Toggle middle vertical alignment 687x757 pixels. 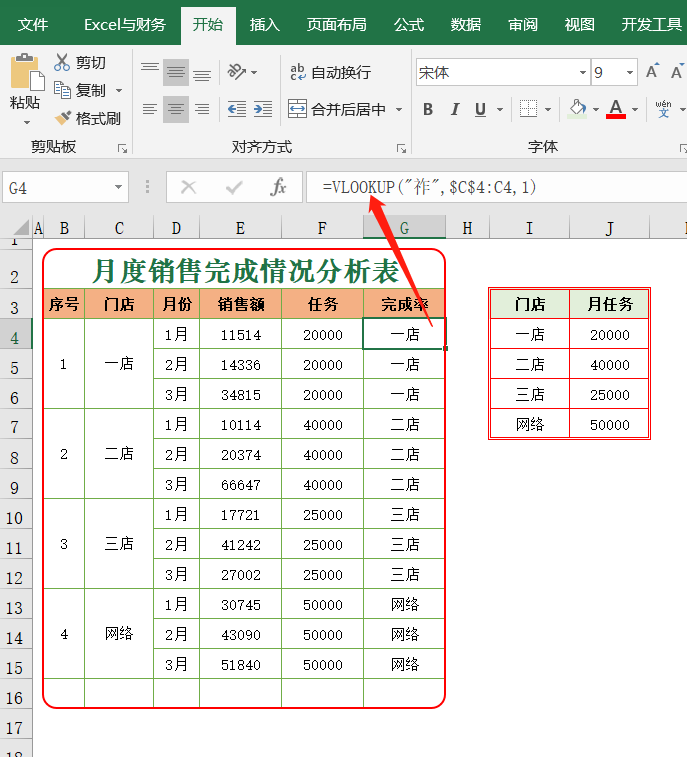[x=176, y=72]
